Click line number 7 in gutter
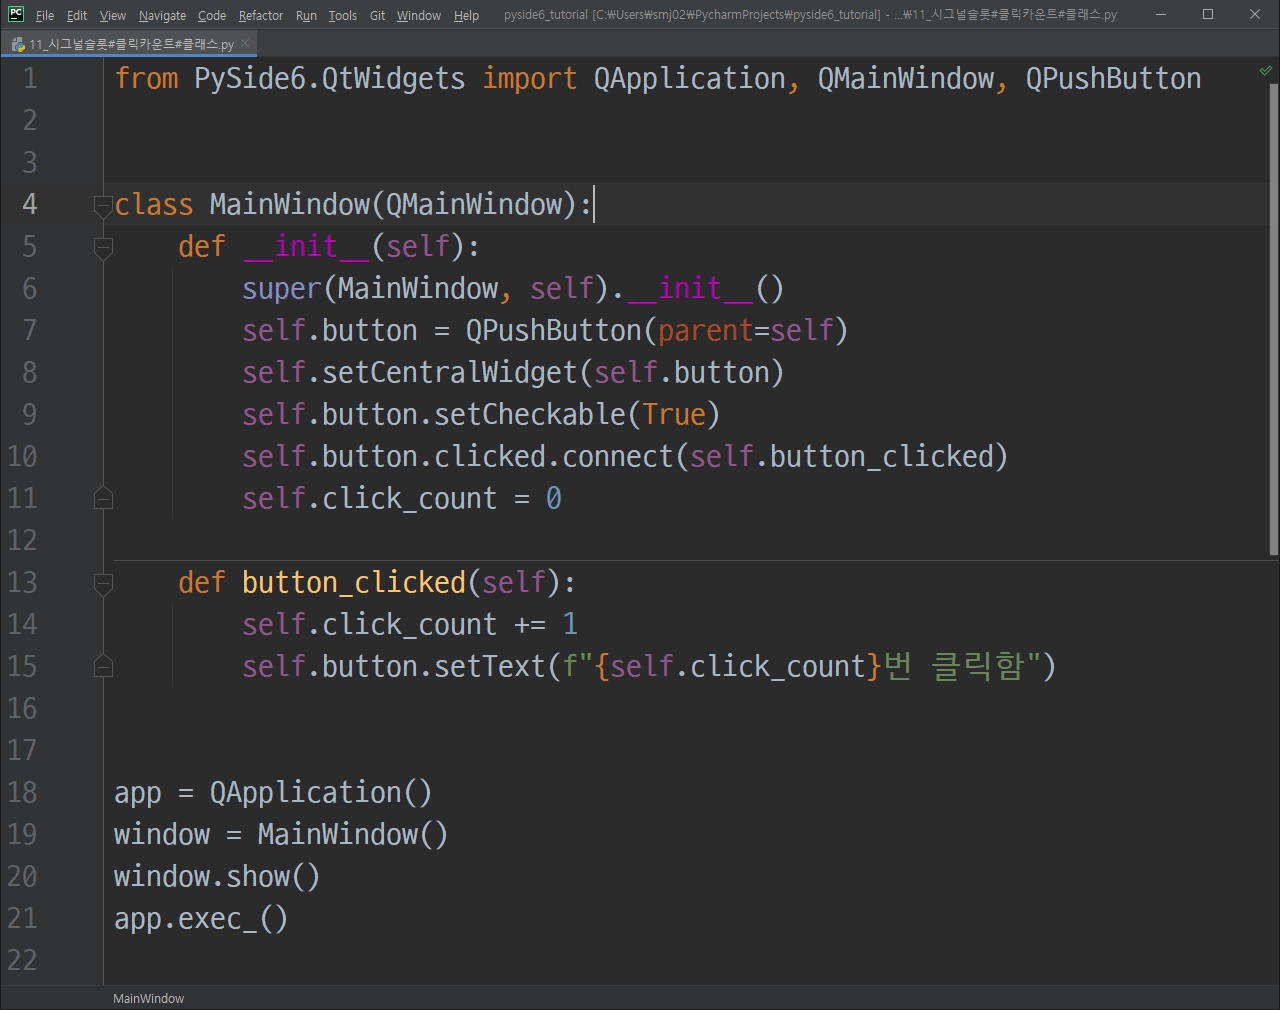This screenshot has height=1010, width=1280. (30, 330)
